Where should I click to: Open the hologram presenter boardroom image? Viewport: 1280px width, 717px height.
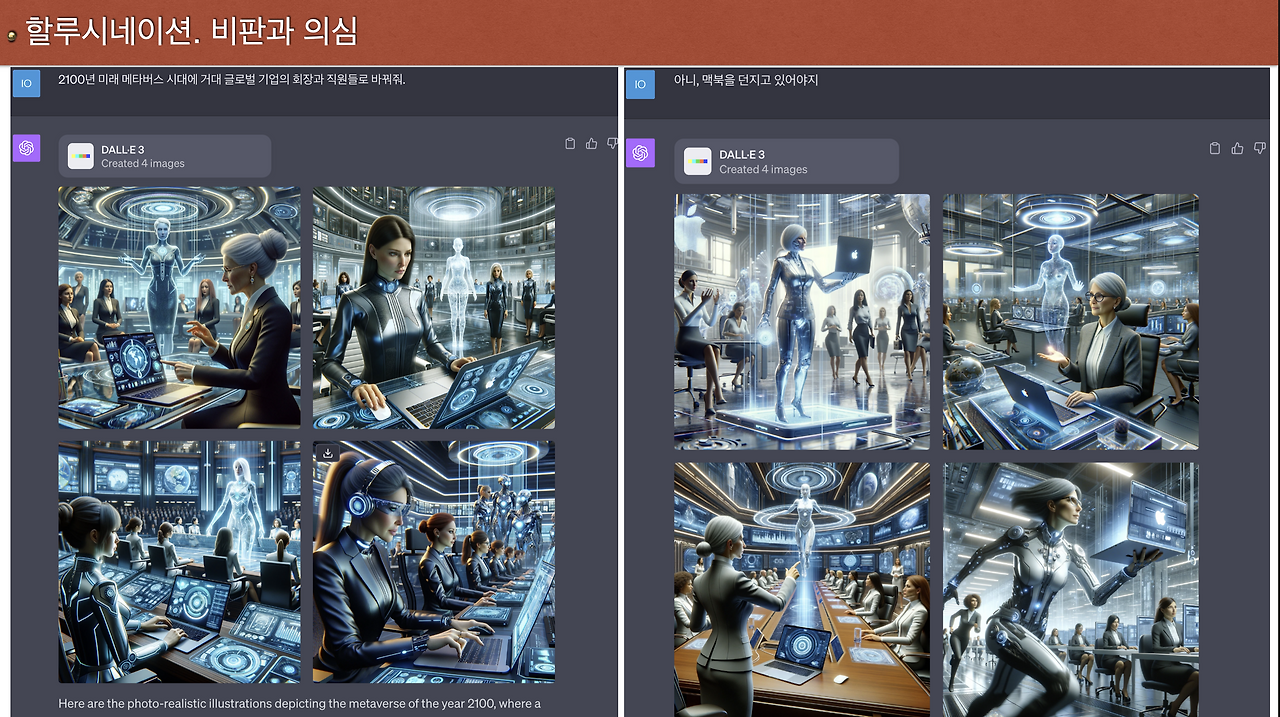coord(800,590)
